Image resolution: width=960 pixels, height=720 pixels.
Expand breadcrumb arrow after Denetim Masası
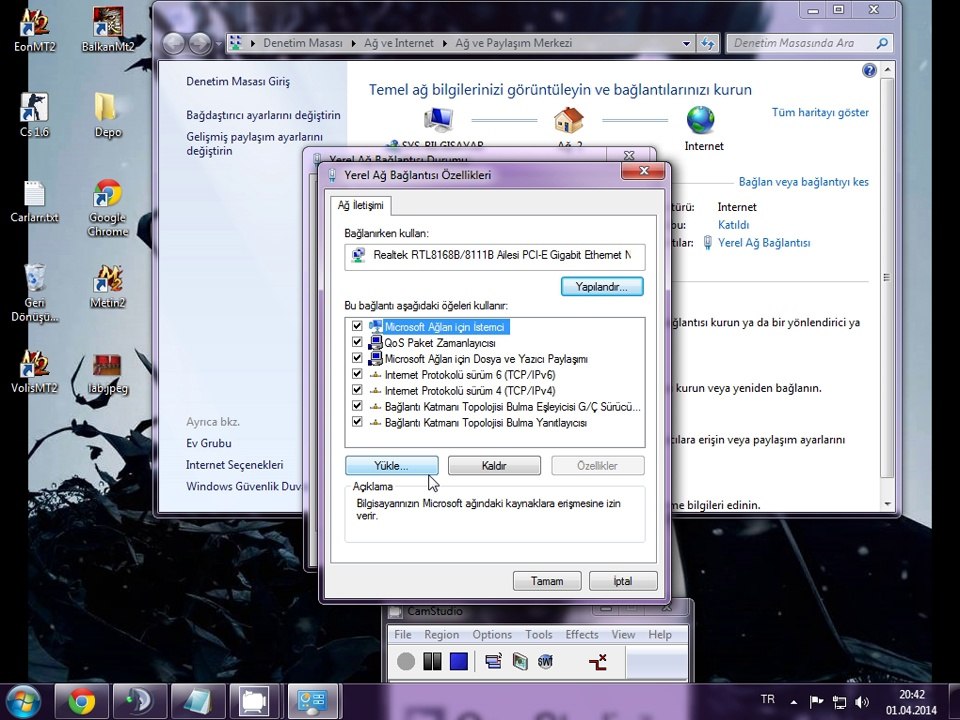pos(353,43)
